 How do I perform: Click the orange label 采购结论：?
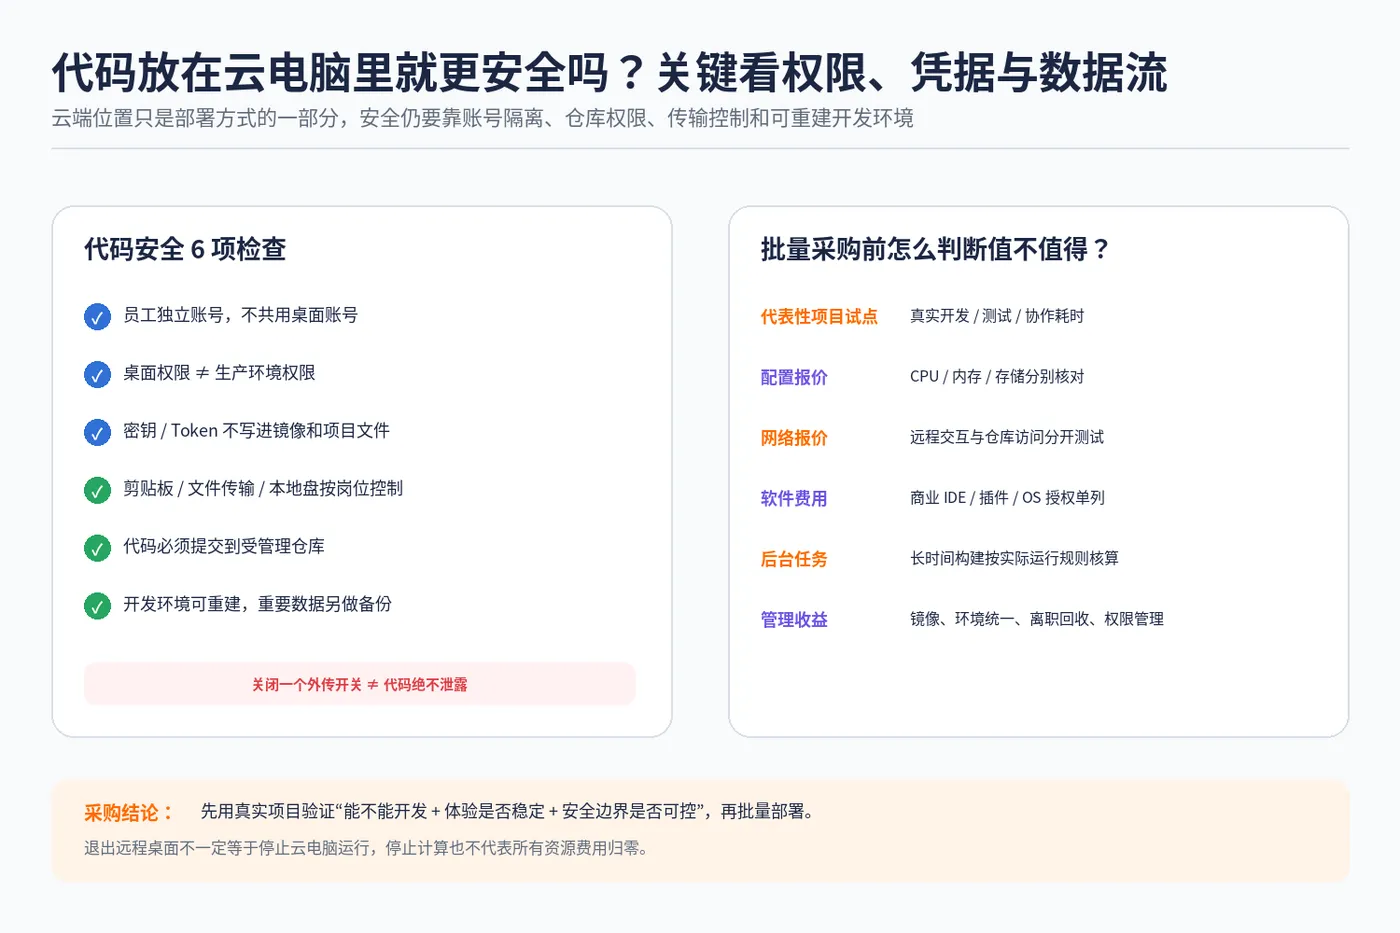coord(129,813)
